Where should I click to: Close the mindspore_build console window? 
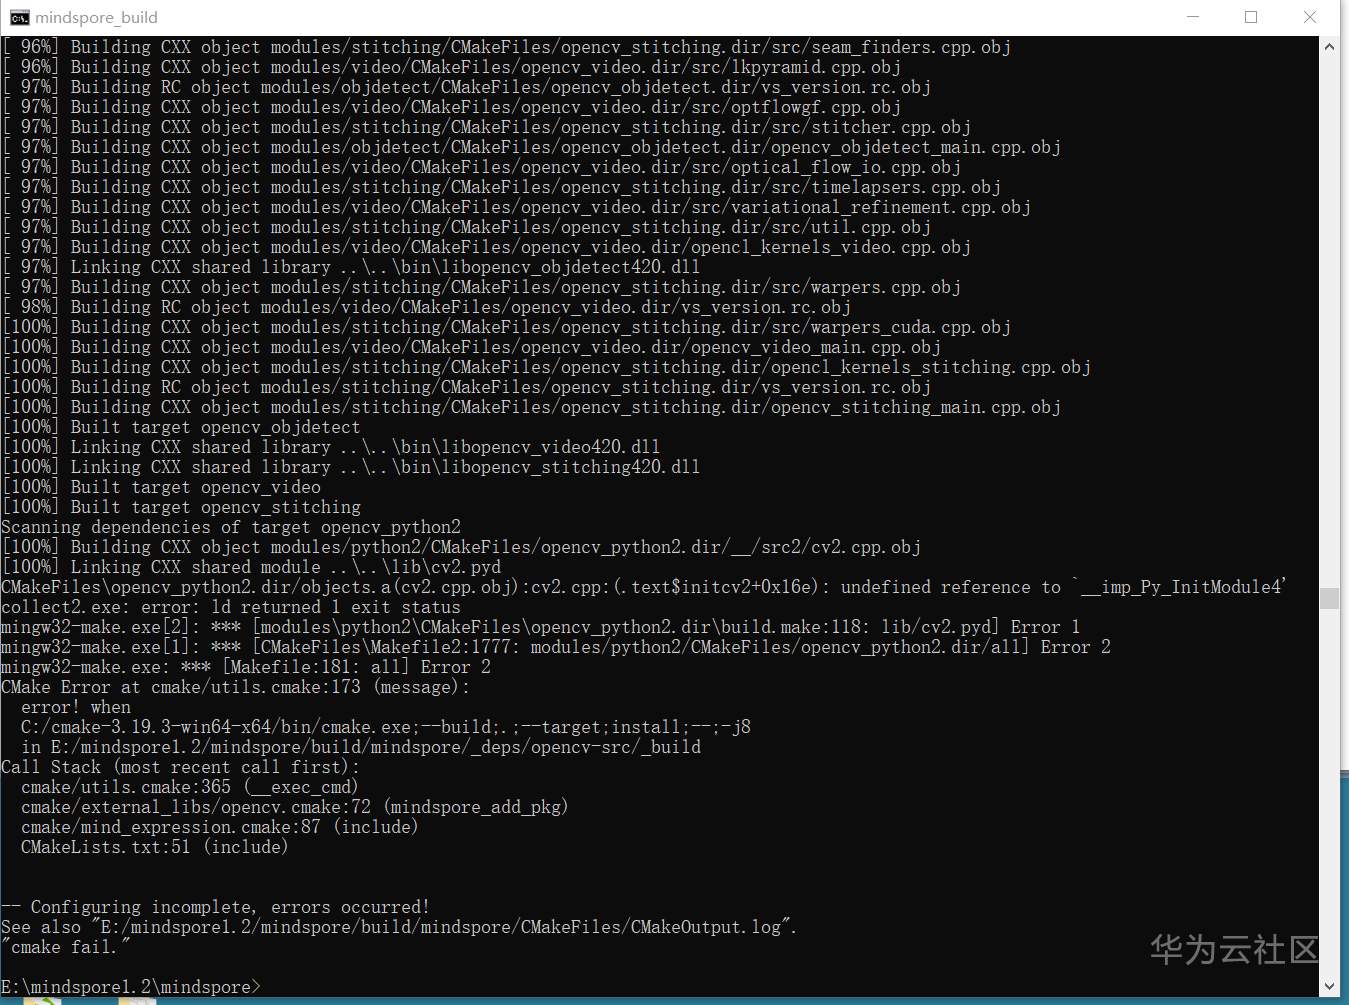pos(1310,17)
